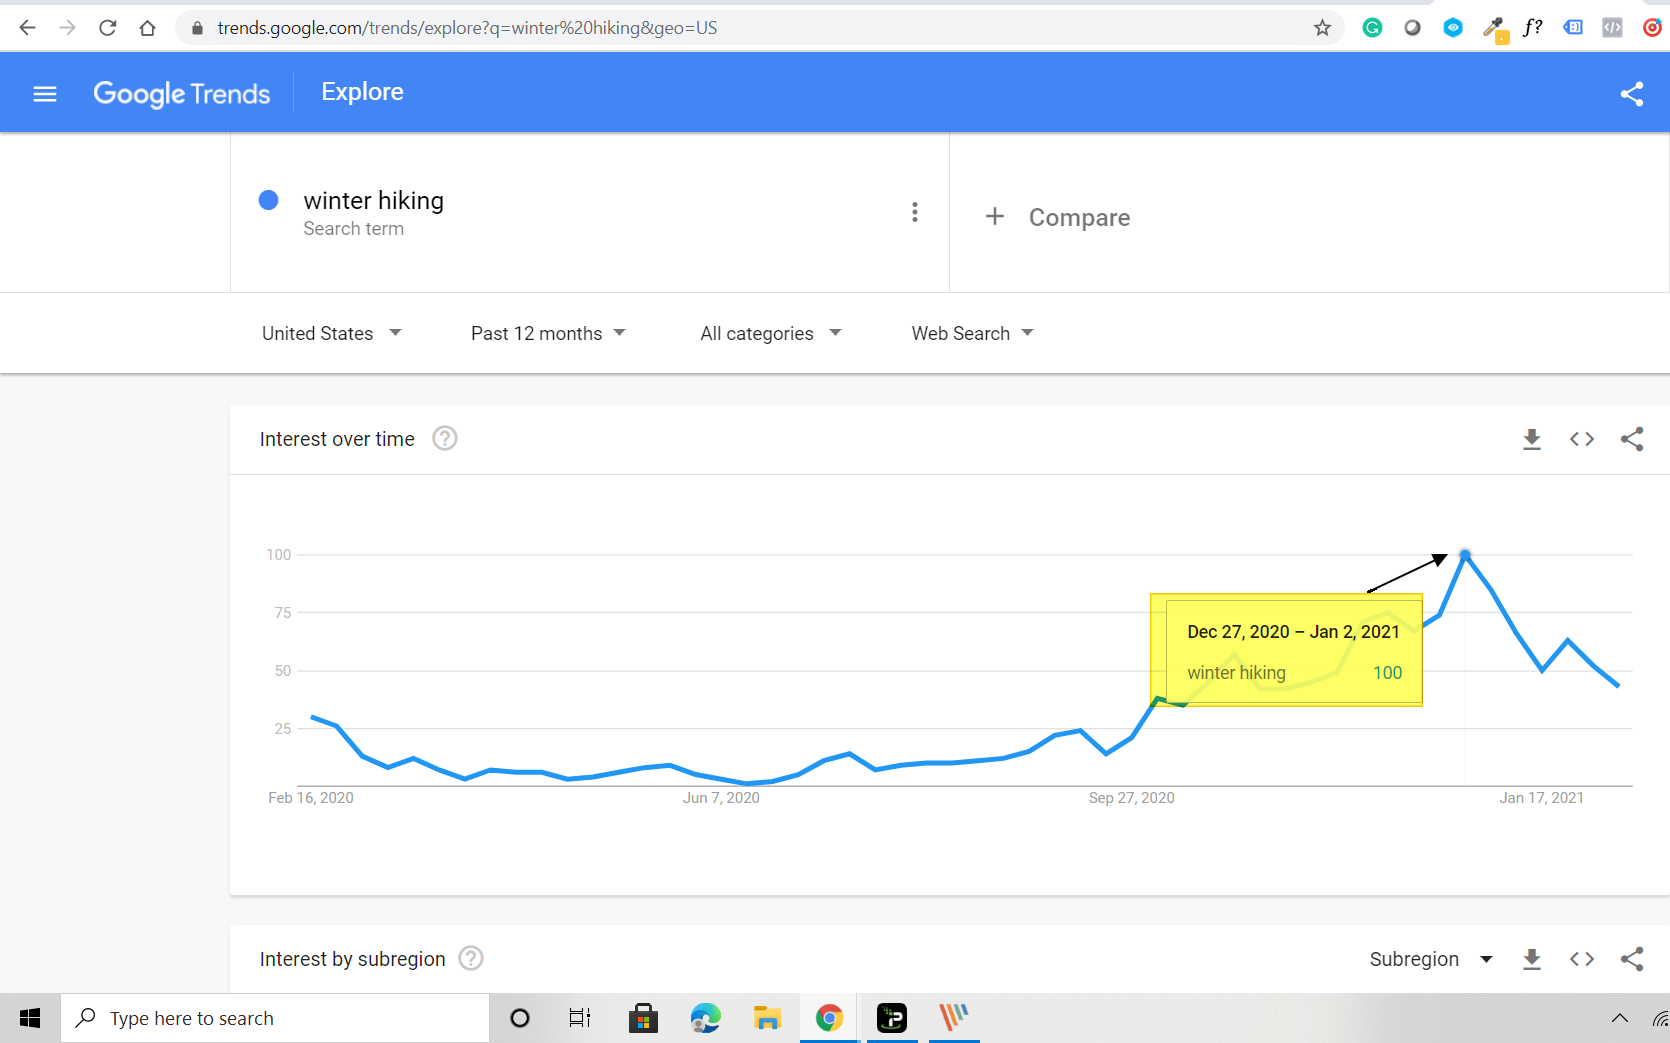Show hidden system tray icons
Viewport: 1670px width, 1043px height.
point(1619,1018)
